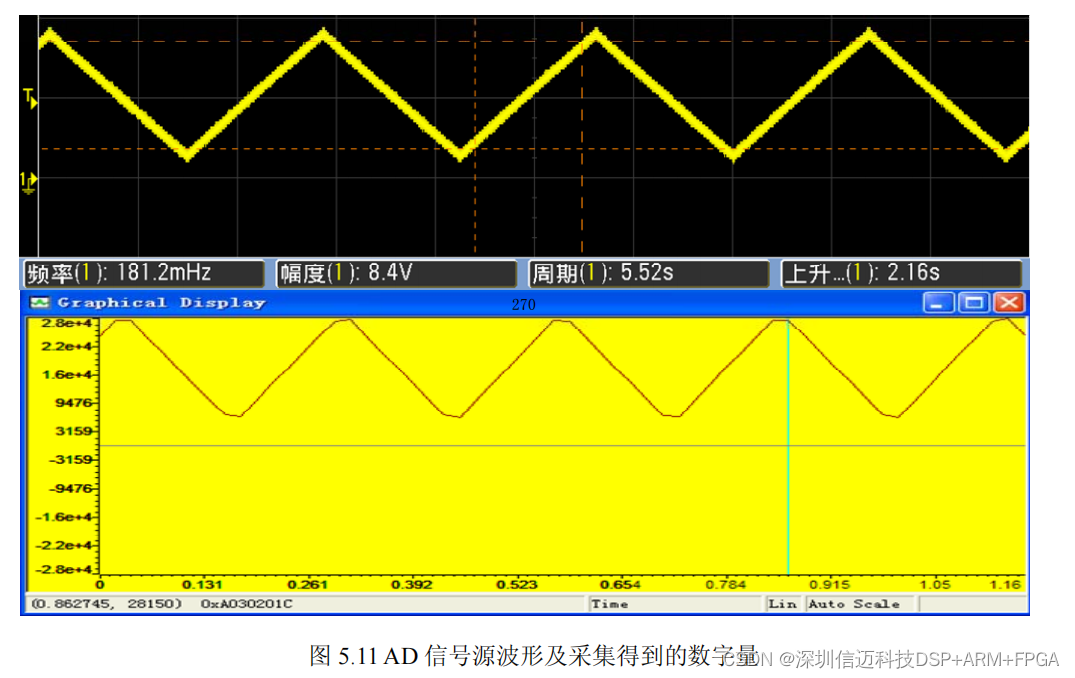Click the channel 1 ground marker

(x=28, y=180)
